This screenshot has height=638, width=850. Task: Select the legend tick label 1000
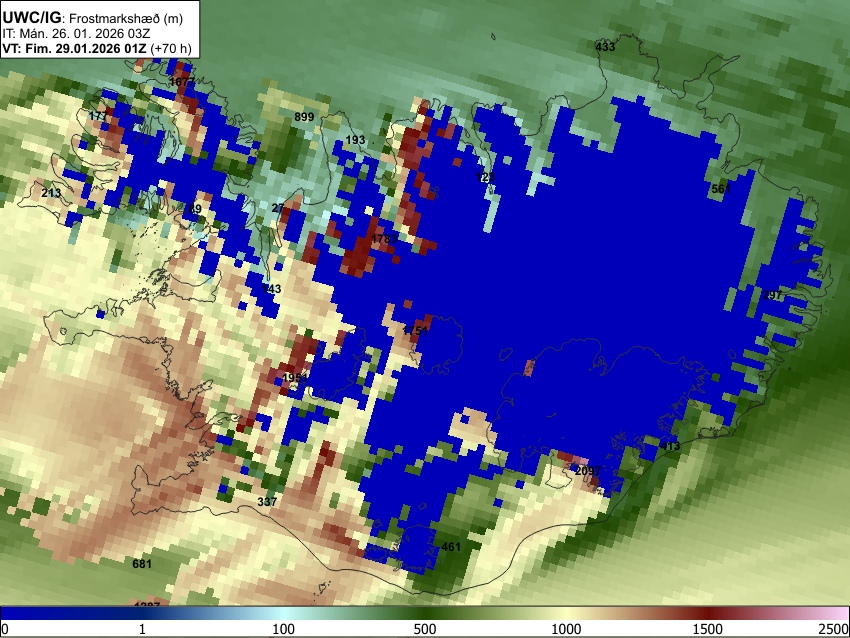566,629
